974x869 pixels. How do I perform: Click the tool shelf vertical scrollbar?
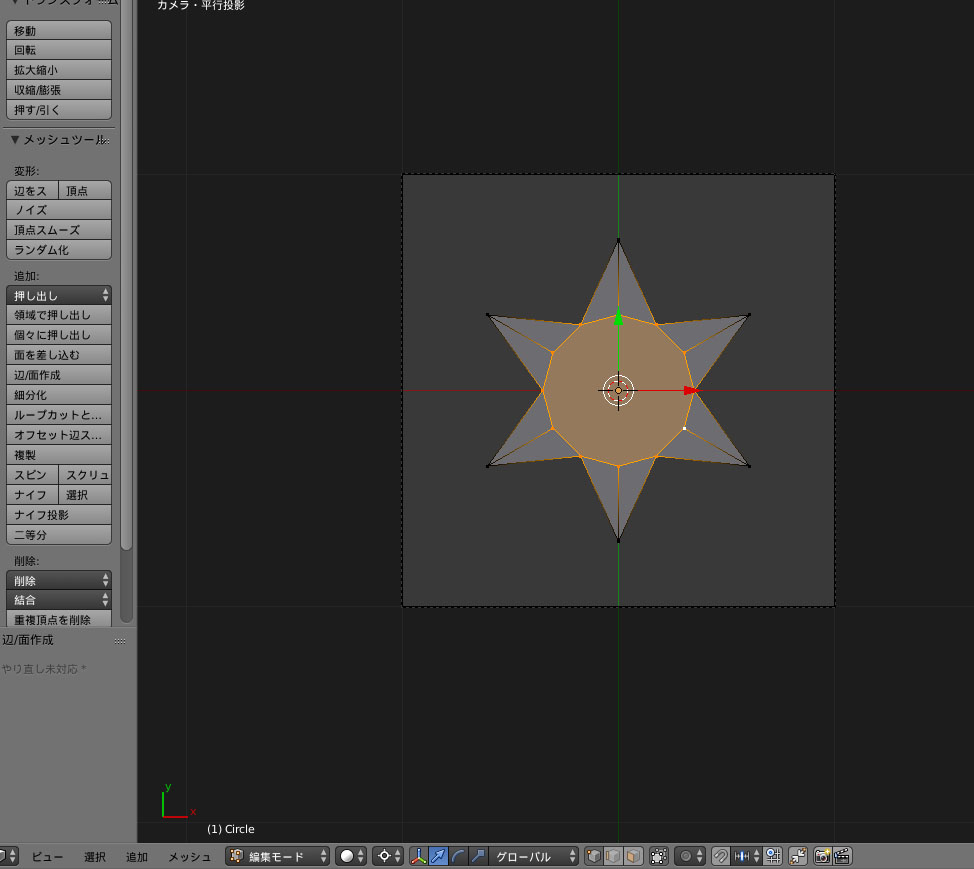coord(127,273)
